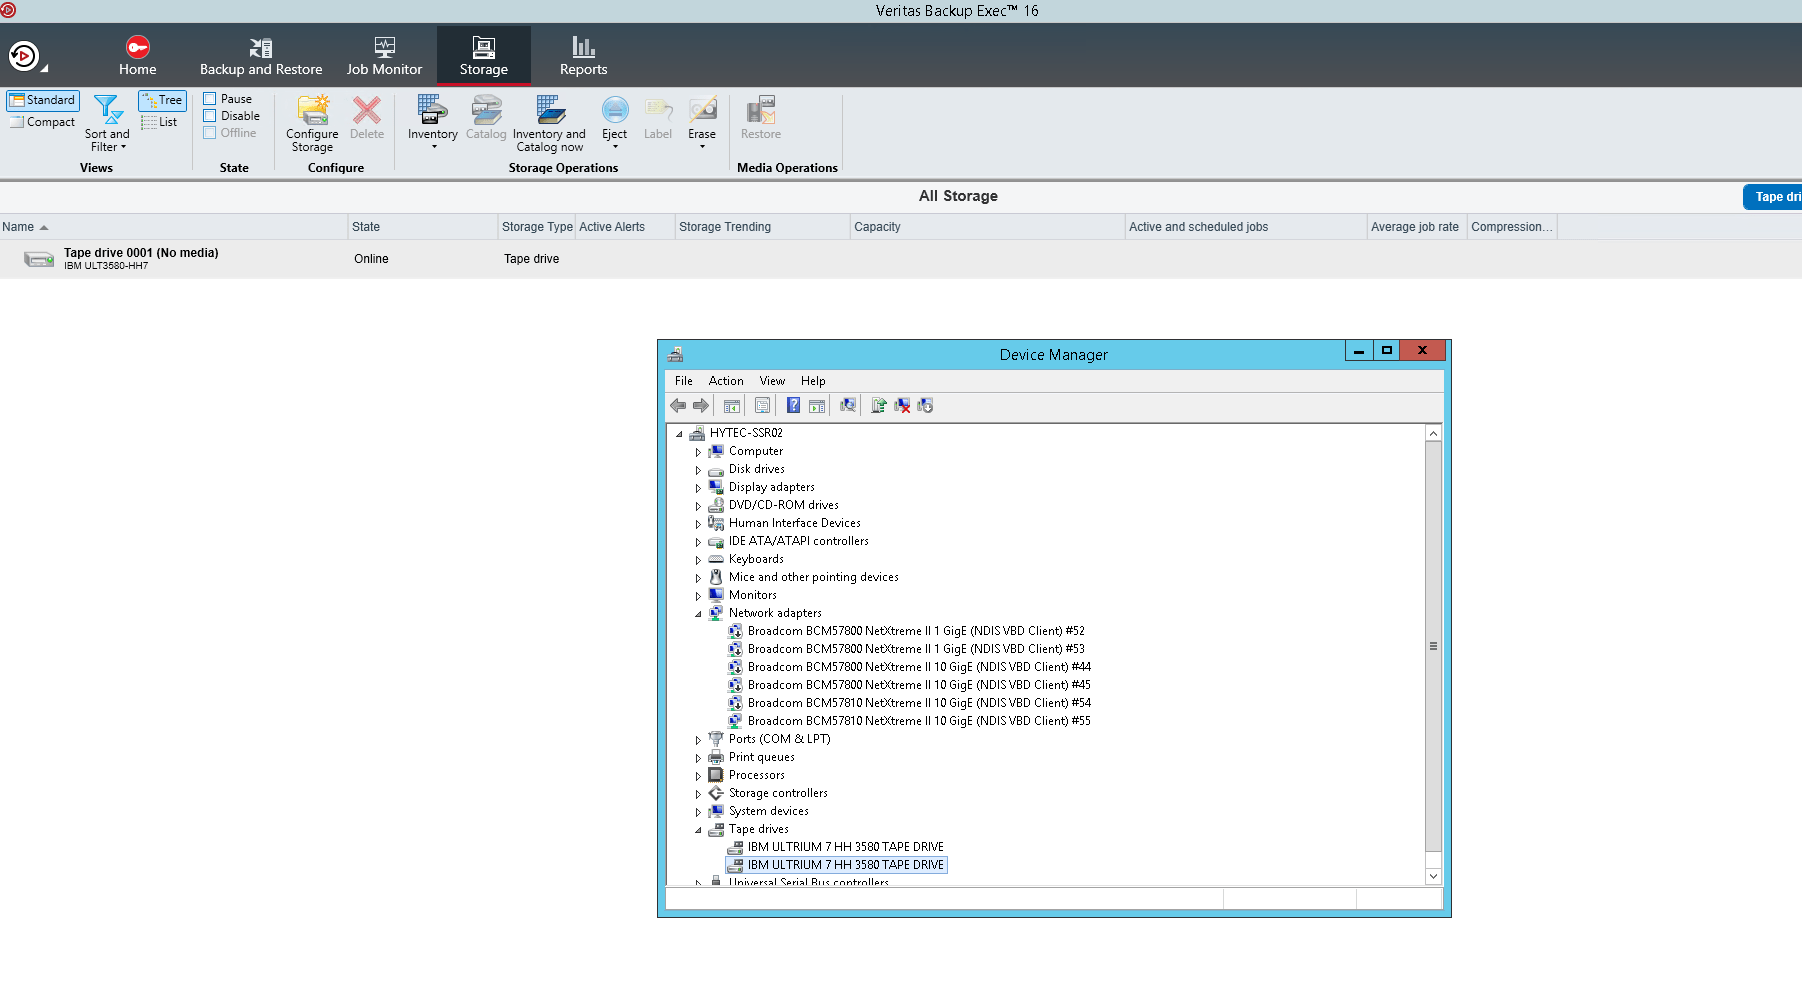Screen dimensions: 1802x983
Task: Expand the Disk drives node
Action: 698,470
